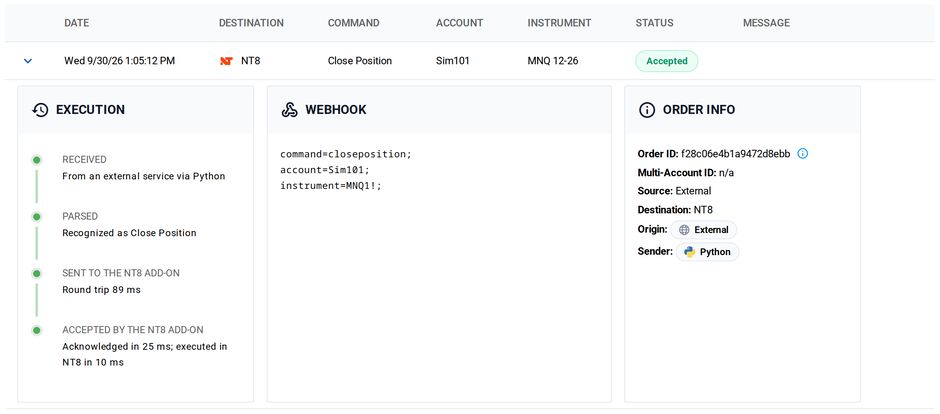940x414 pixels.
Task: Click From an external service via Python
Action: (x=144, y=177)
